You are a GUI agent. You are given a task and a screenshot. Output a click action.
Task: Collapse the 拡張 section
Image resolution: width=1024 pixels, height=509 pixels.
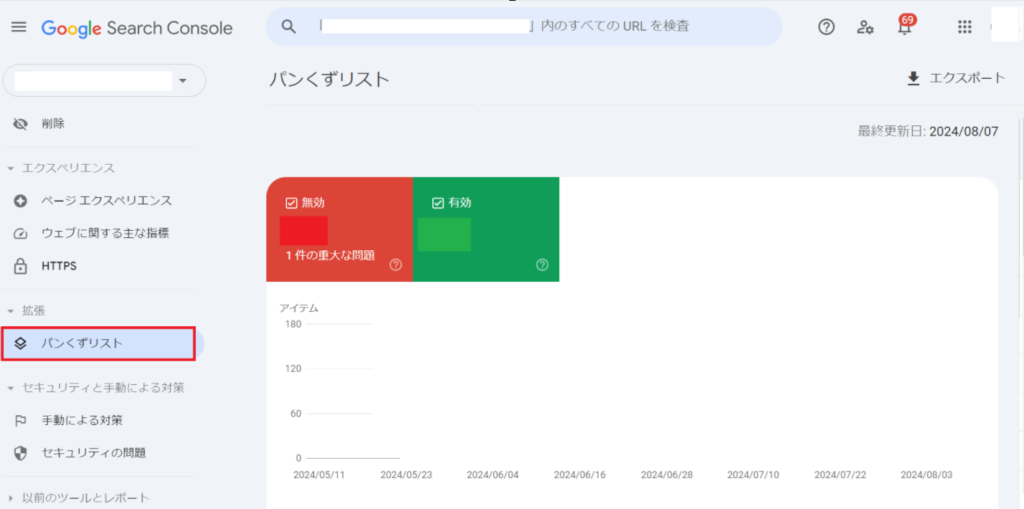(10, 311)
